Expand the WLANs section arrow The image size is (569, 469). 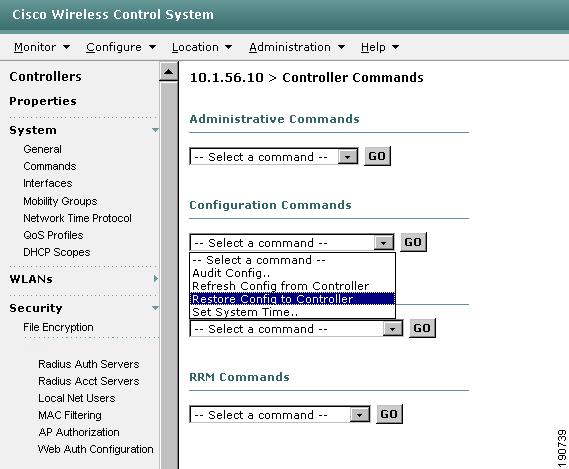pos(156,278)
